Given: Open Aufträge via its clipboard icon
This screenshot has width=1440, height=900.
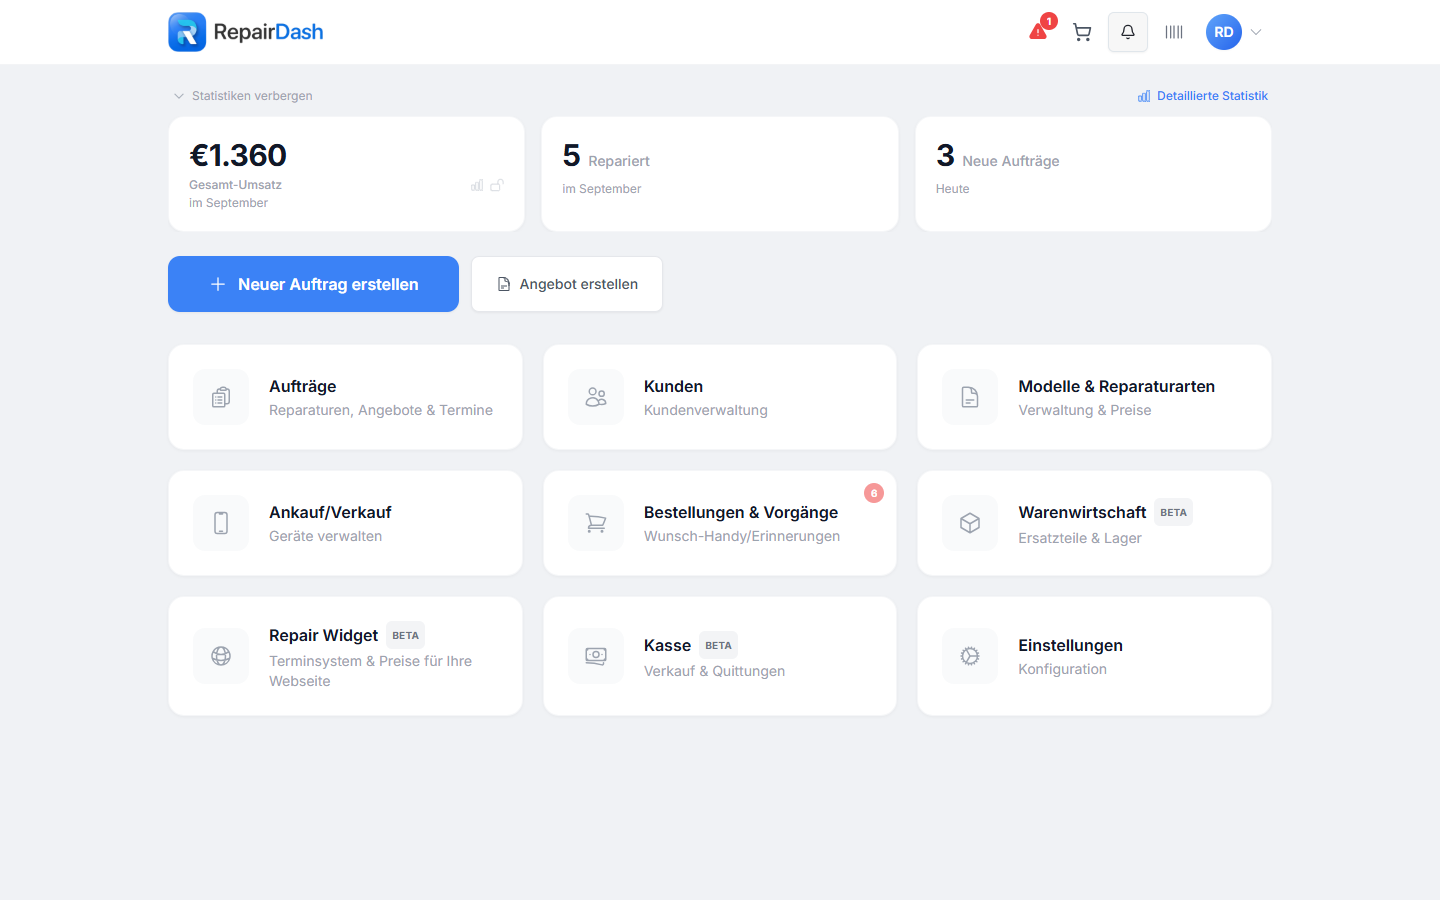Looking at the screenshot, I should click(221, 397).
